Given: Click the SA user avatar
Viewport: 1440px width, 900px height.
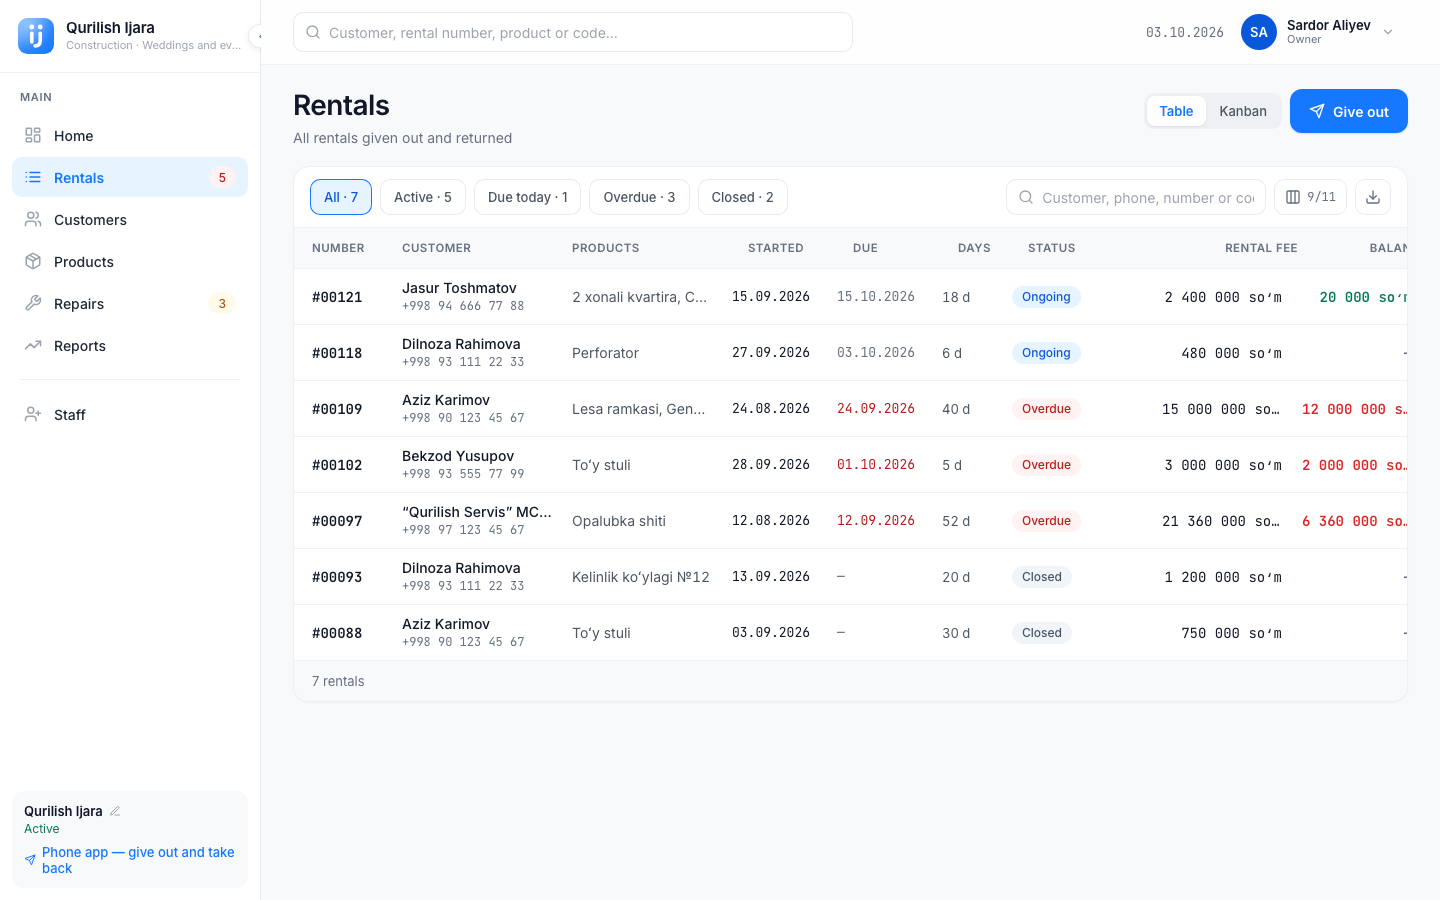Looking at the screenshot, I should pyautogui.click(x=1259, y=32).
